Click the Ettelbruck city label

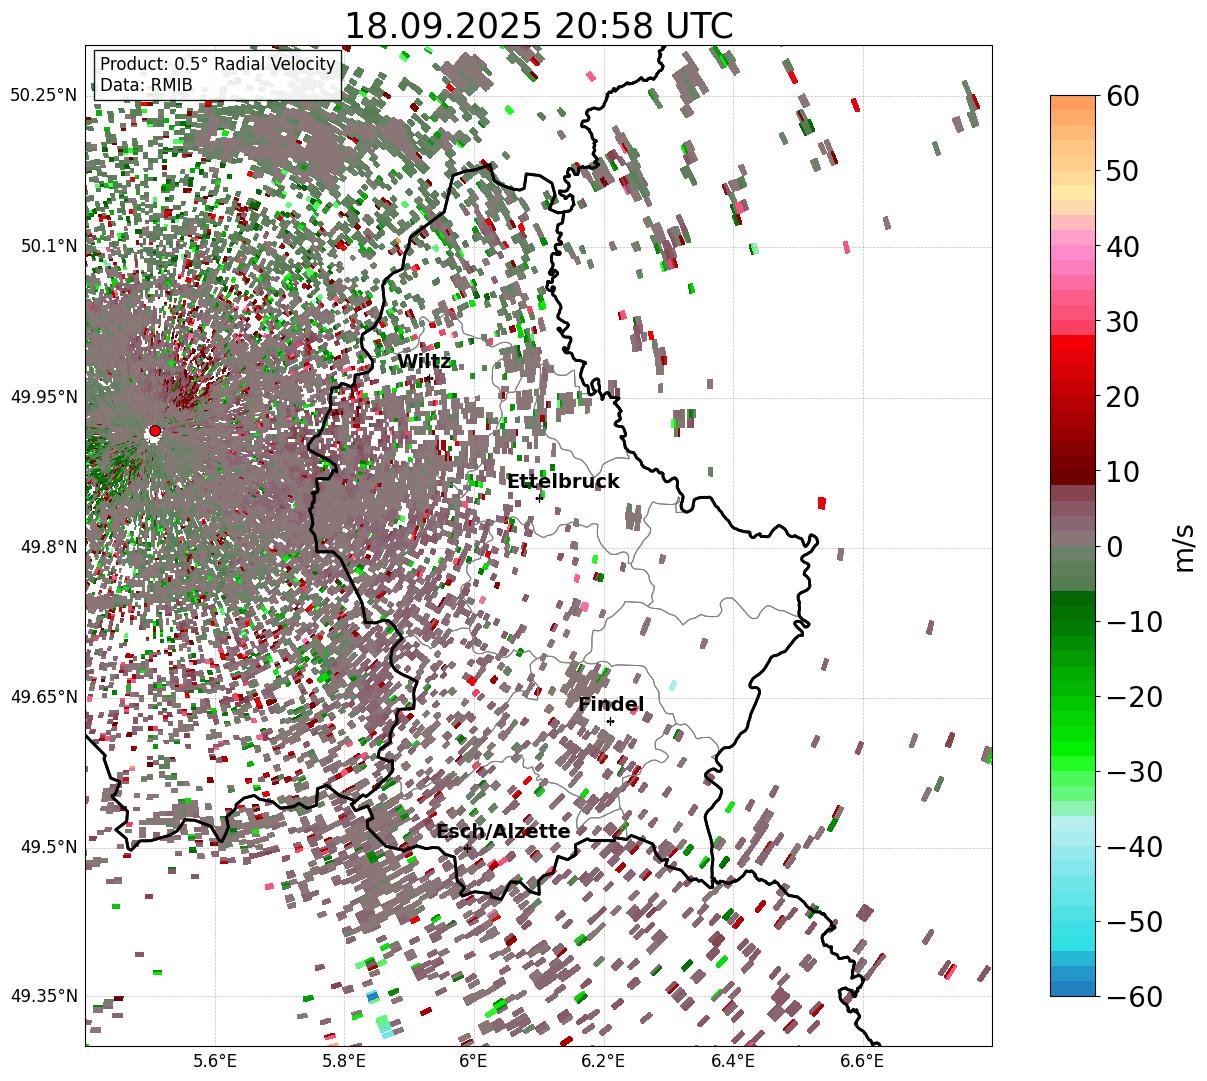(563, 481)
